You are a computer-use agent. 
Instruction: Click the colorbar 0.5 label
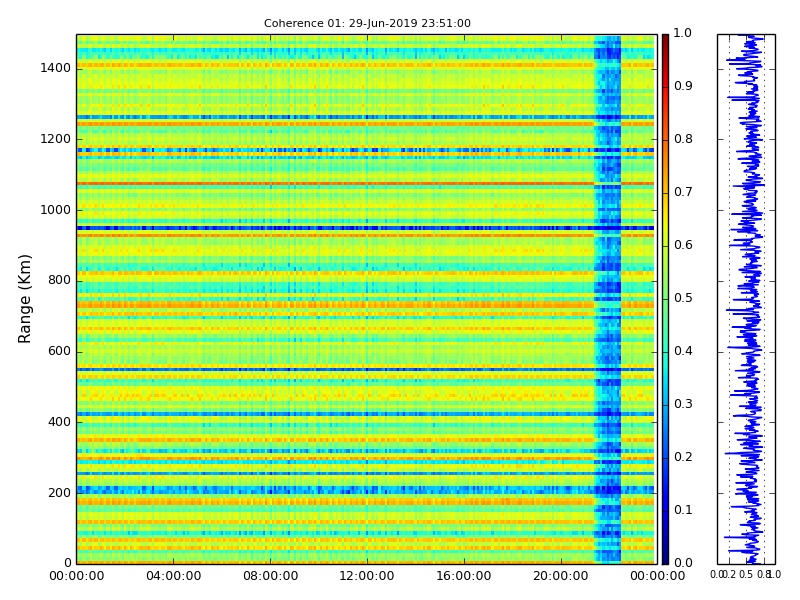click(683, 298)
